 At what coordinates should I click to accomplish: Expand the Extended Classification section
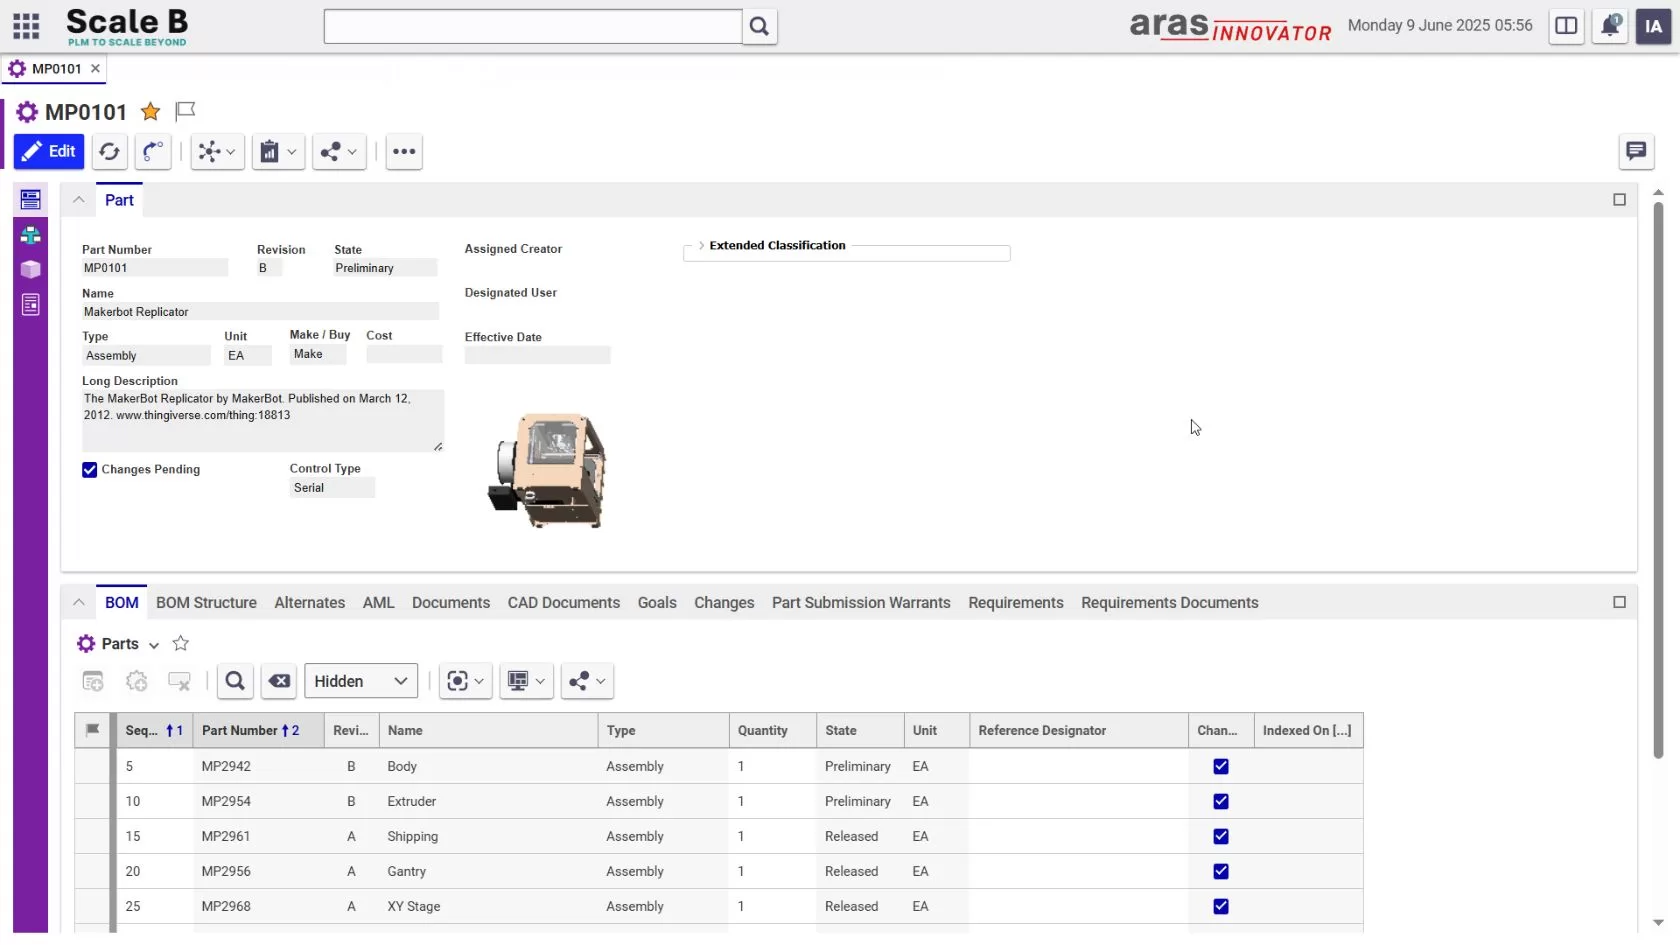[701, 246]
